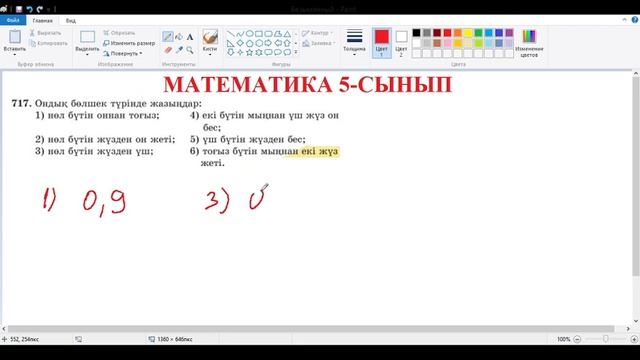
Task: Select the Eraser tool
Action: [168, 50]
